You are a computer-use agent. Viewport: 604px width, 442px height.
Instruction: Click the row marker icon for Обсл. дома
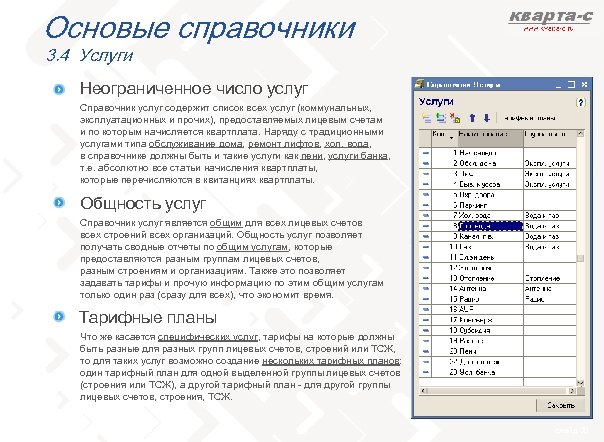click(x=425, y=163)
